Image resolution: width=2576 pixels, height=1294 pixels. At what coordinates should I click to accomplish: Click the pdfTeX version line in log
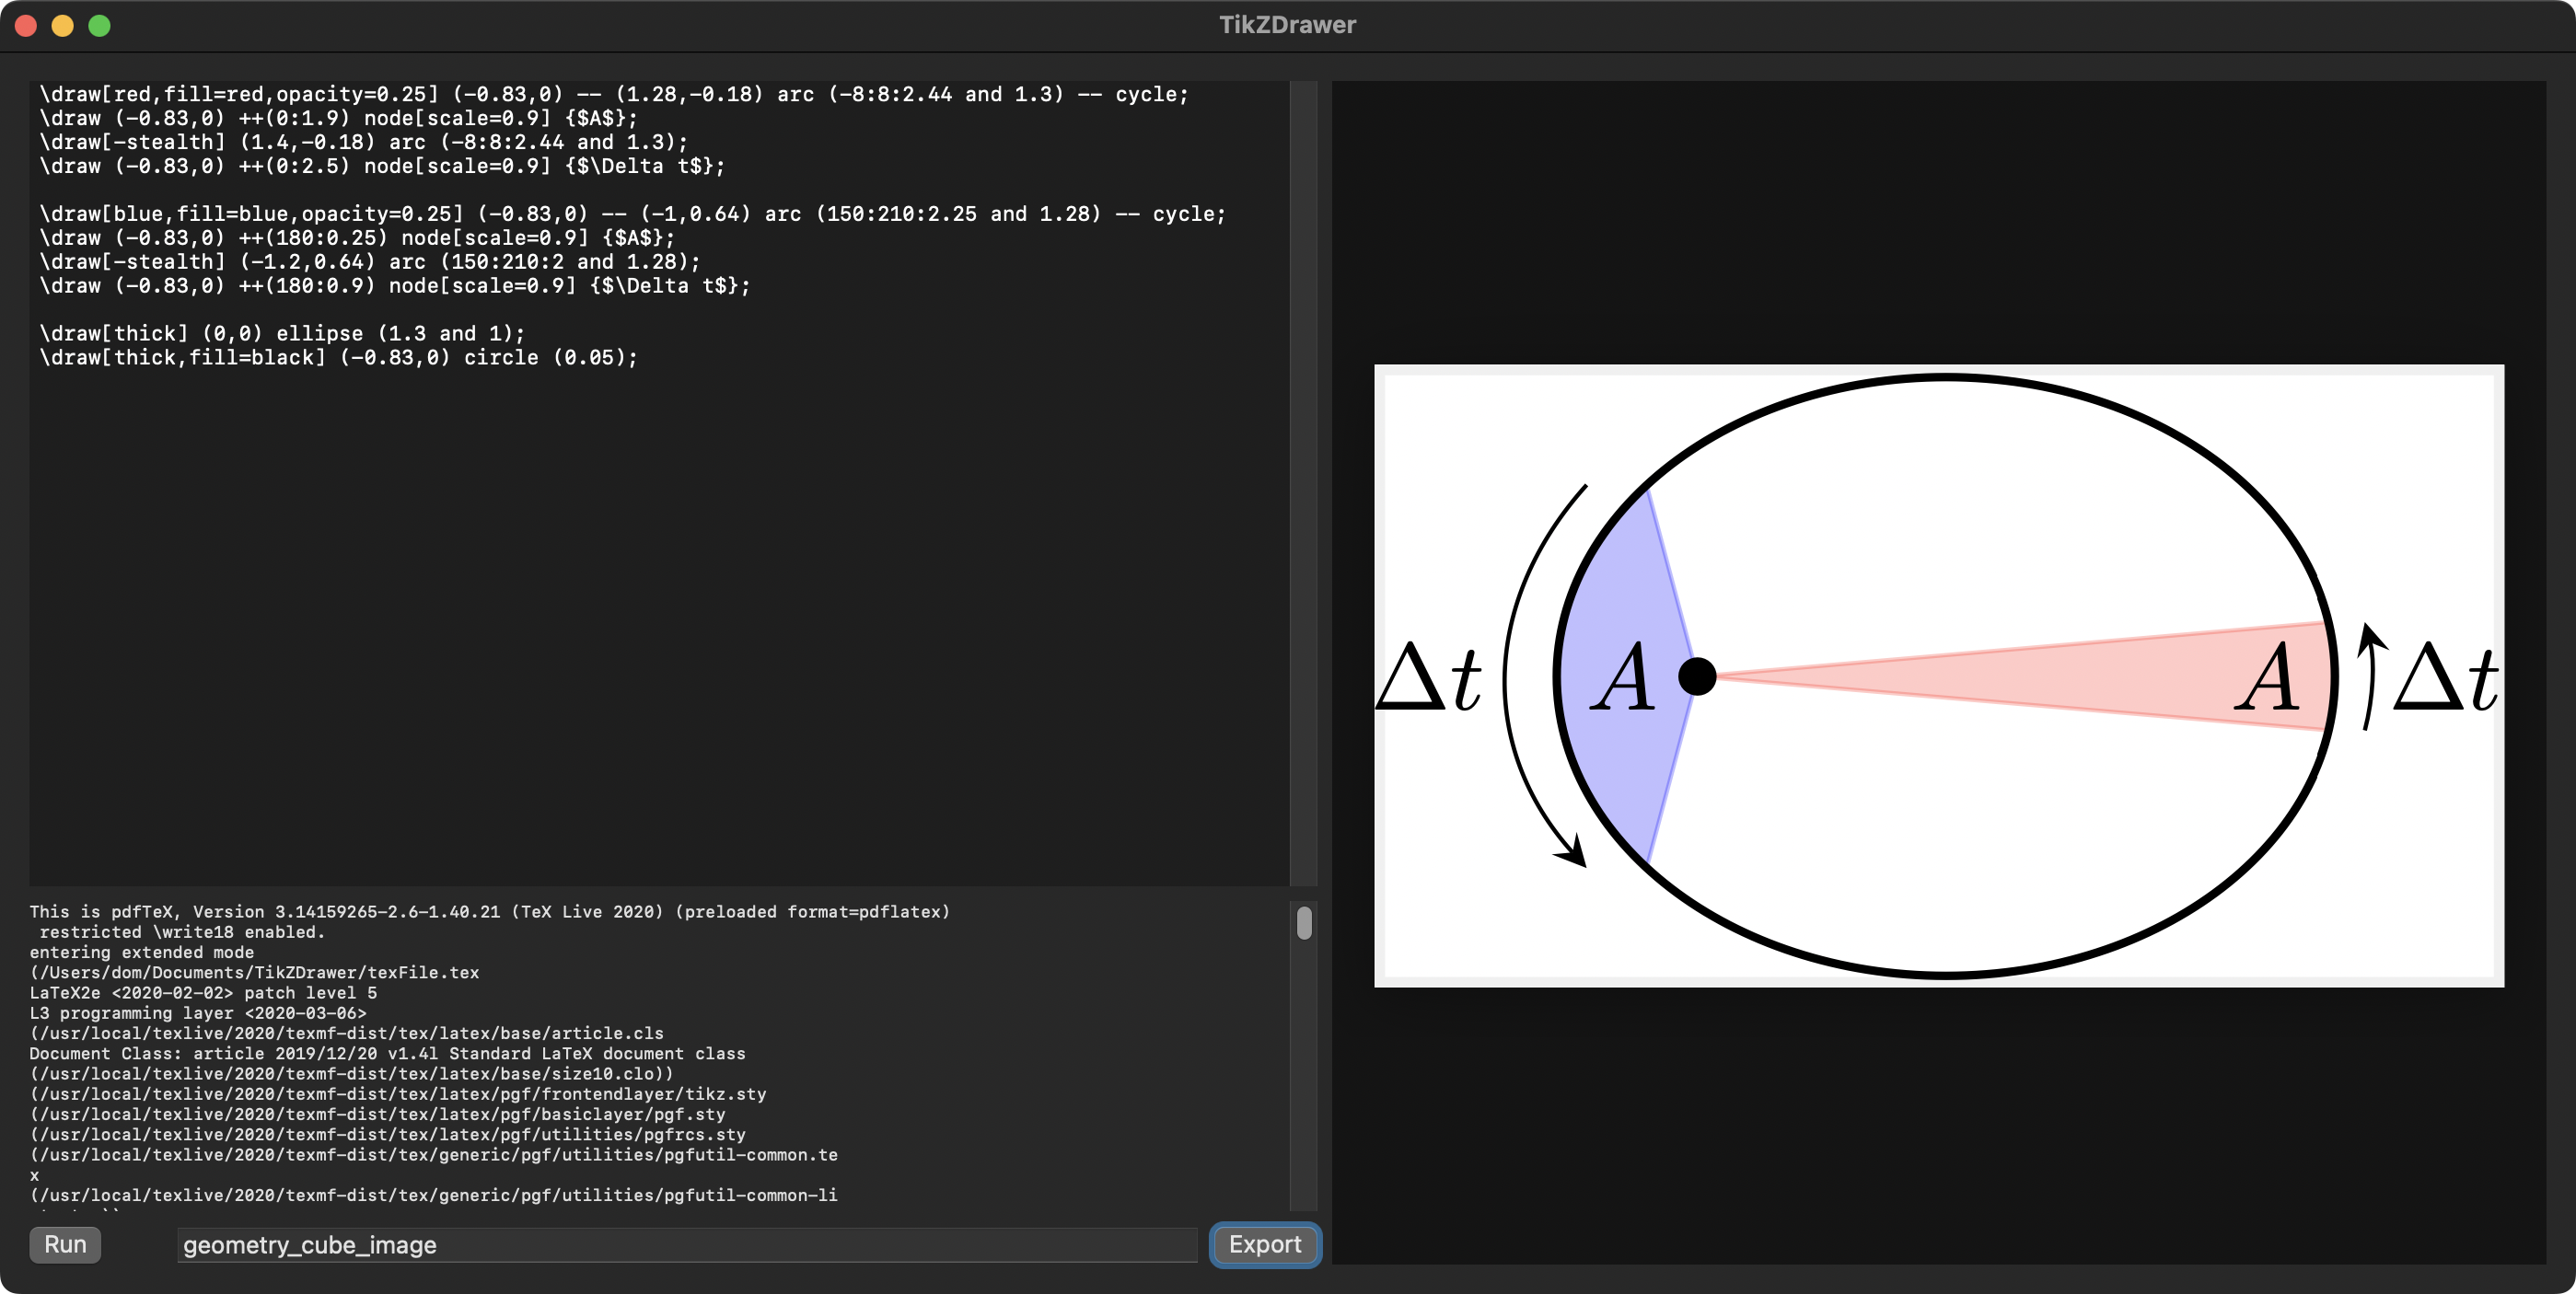(x=488, y=911)
